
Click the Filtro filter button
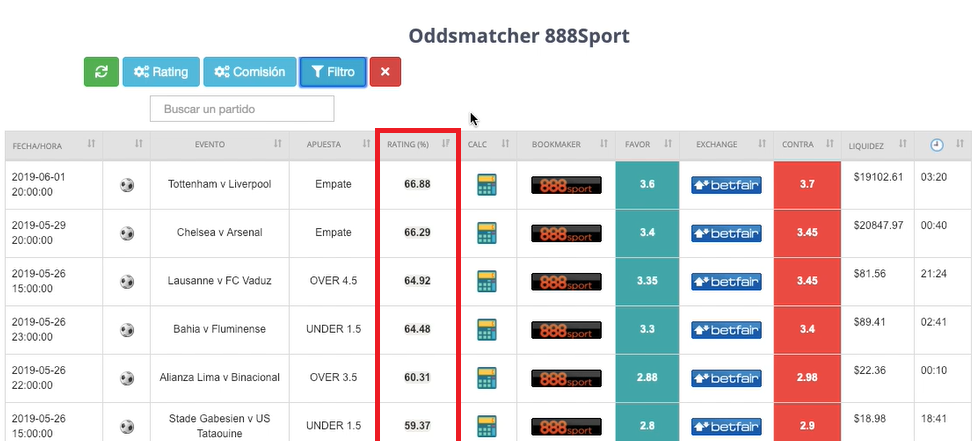click(333, 72)
